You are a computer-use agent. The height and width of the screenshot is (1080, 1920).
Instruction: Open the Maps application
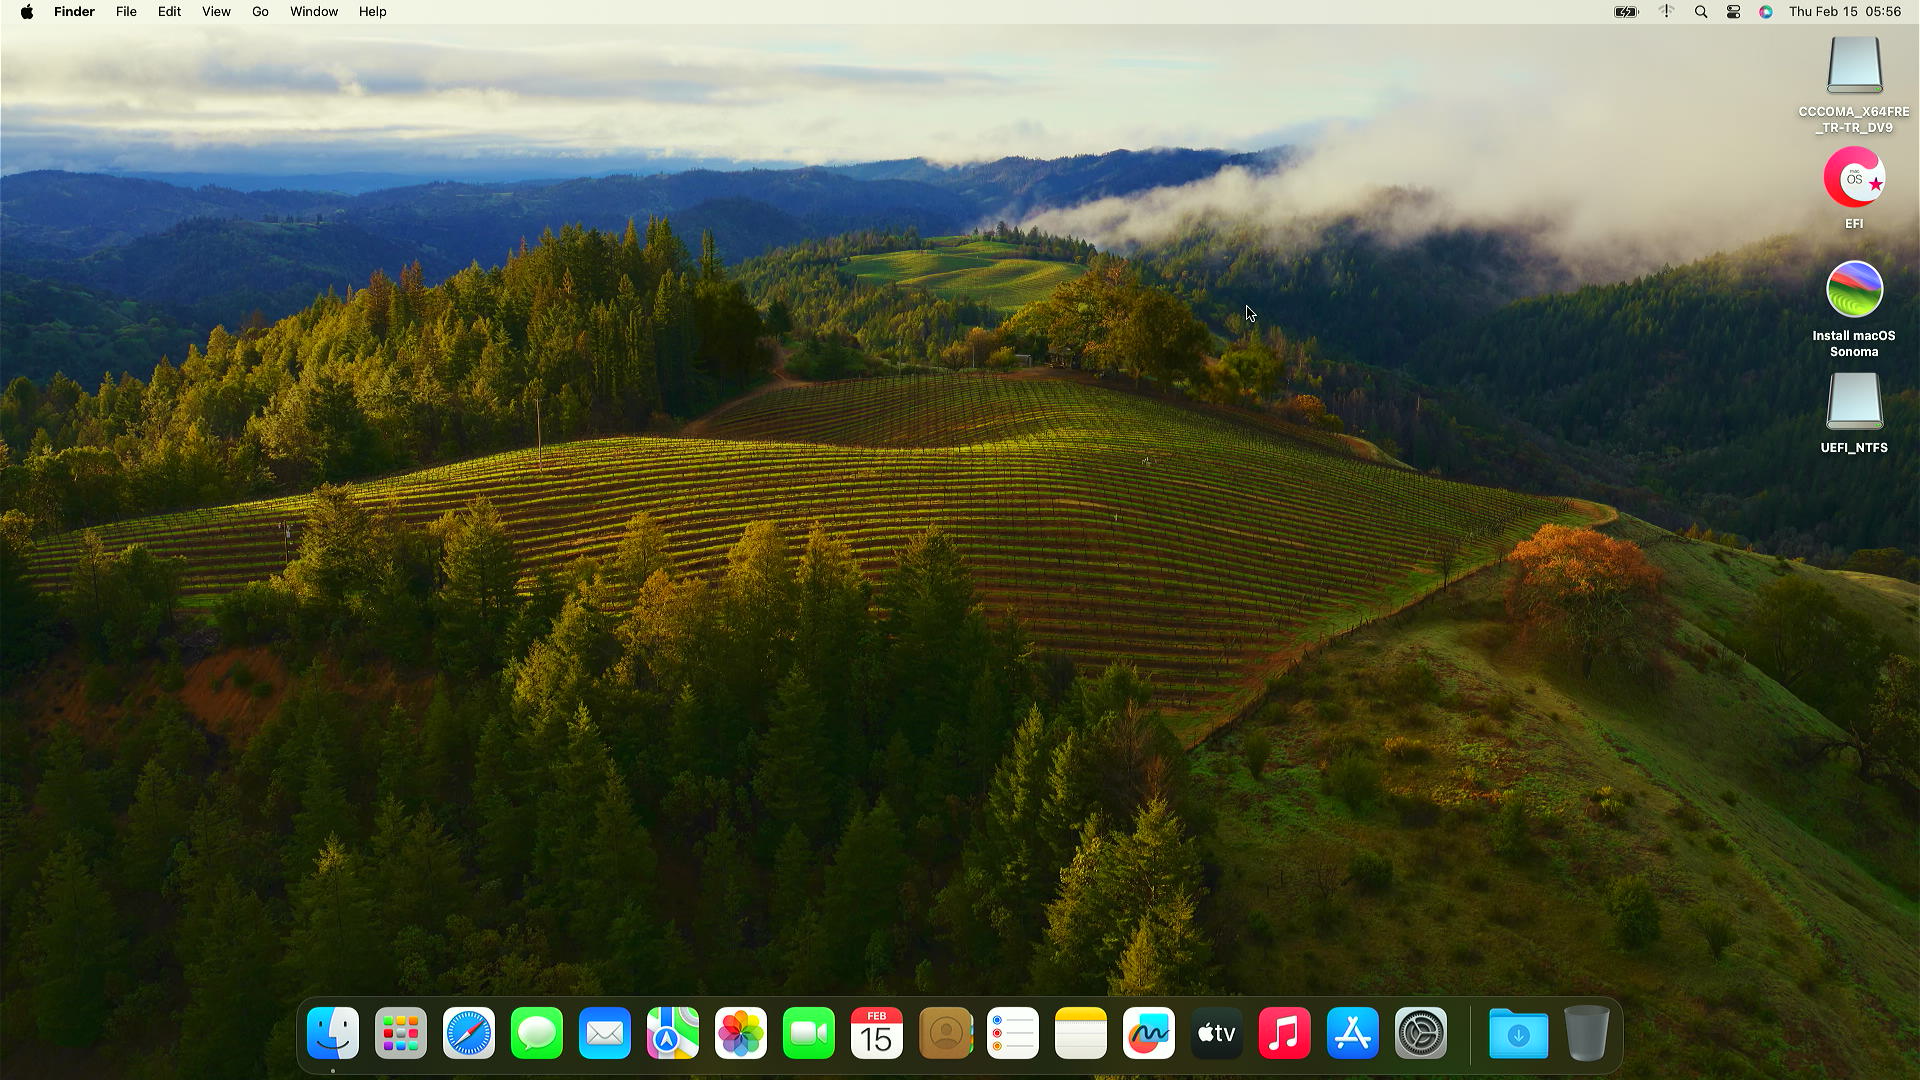click(672, 1033)
